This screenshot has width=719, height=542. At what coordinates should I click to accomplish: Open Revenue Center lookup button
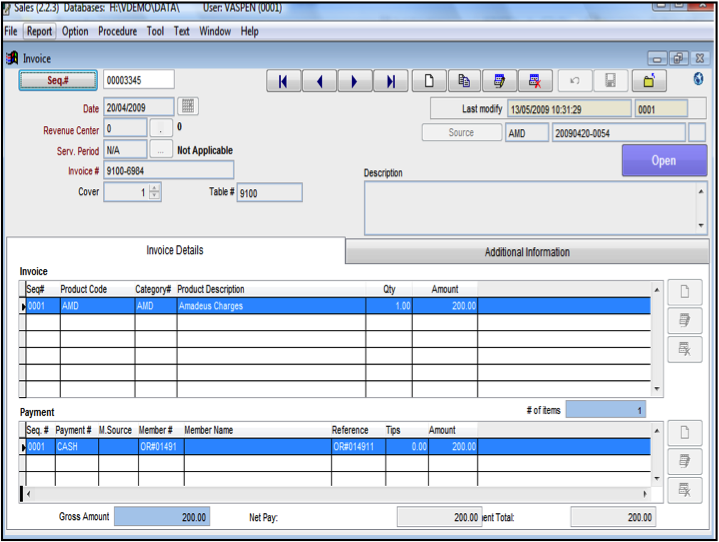point(161,128)
